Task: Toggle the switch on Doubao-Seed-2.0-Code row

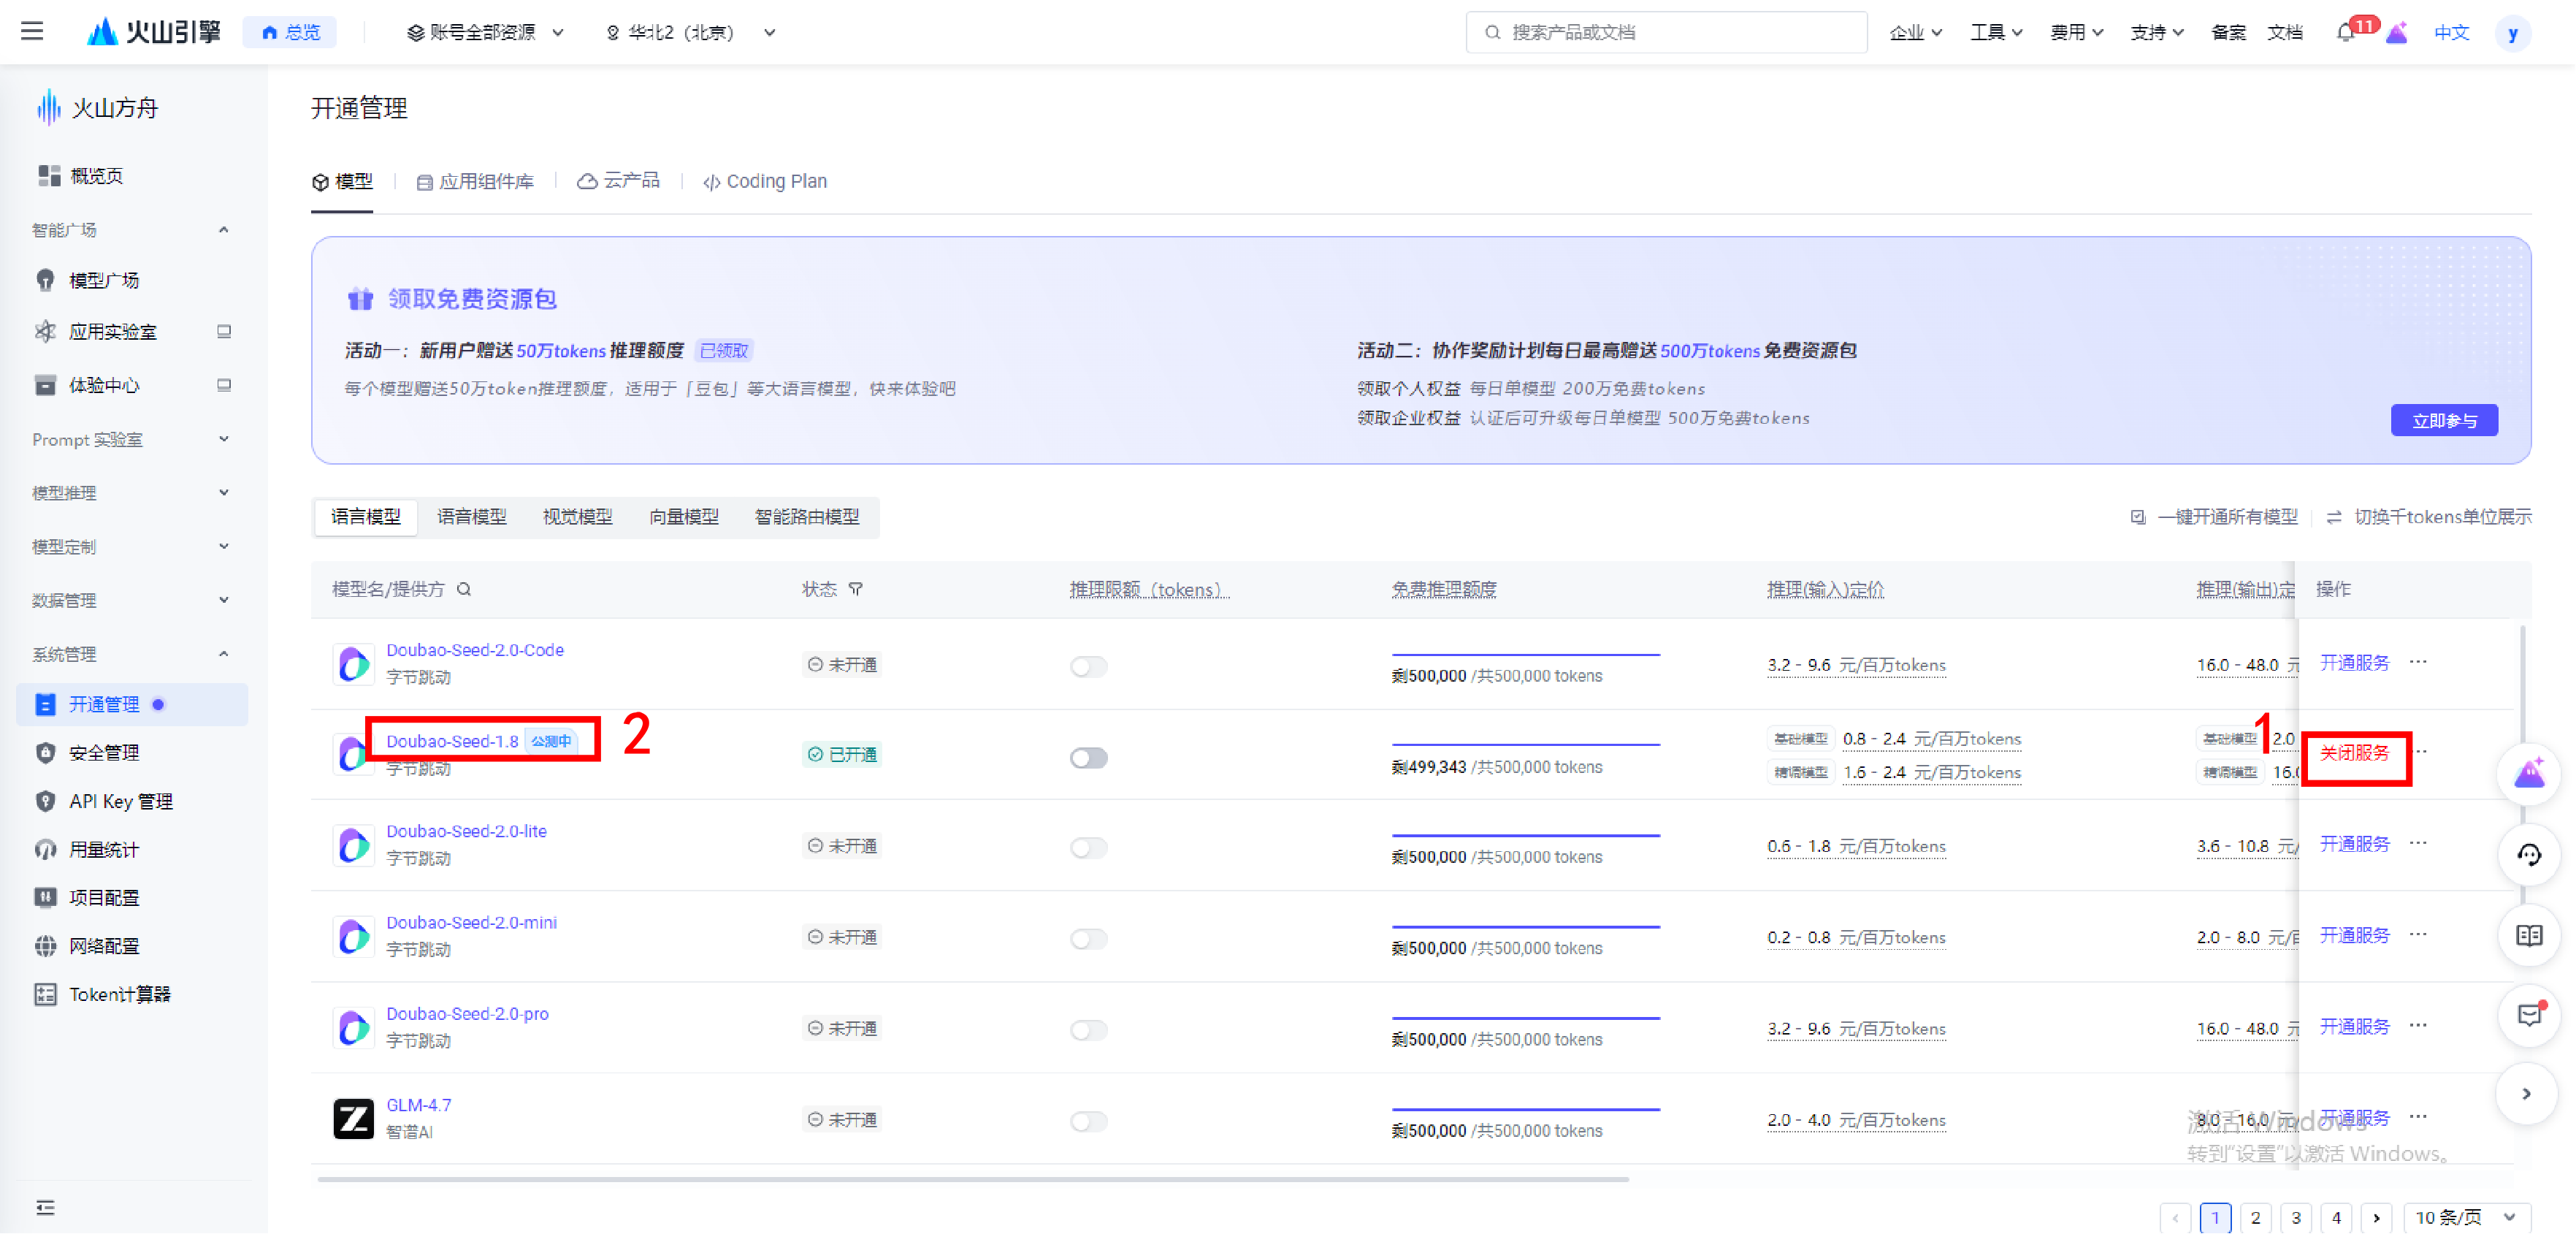Action: click(1088, 666)
